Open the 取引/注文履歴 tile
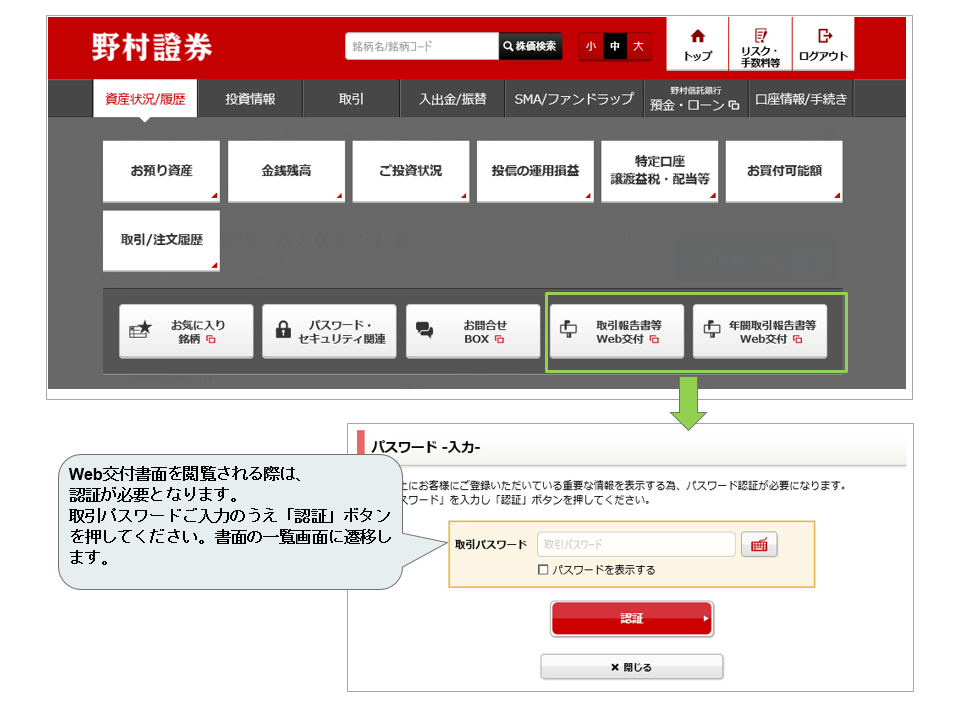 [162, 240]
